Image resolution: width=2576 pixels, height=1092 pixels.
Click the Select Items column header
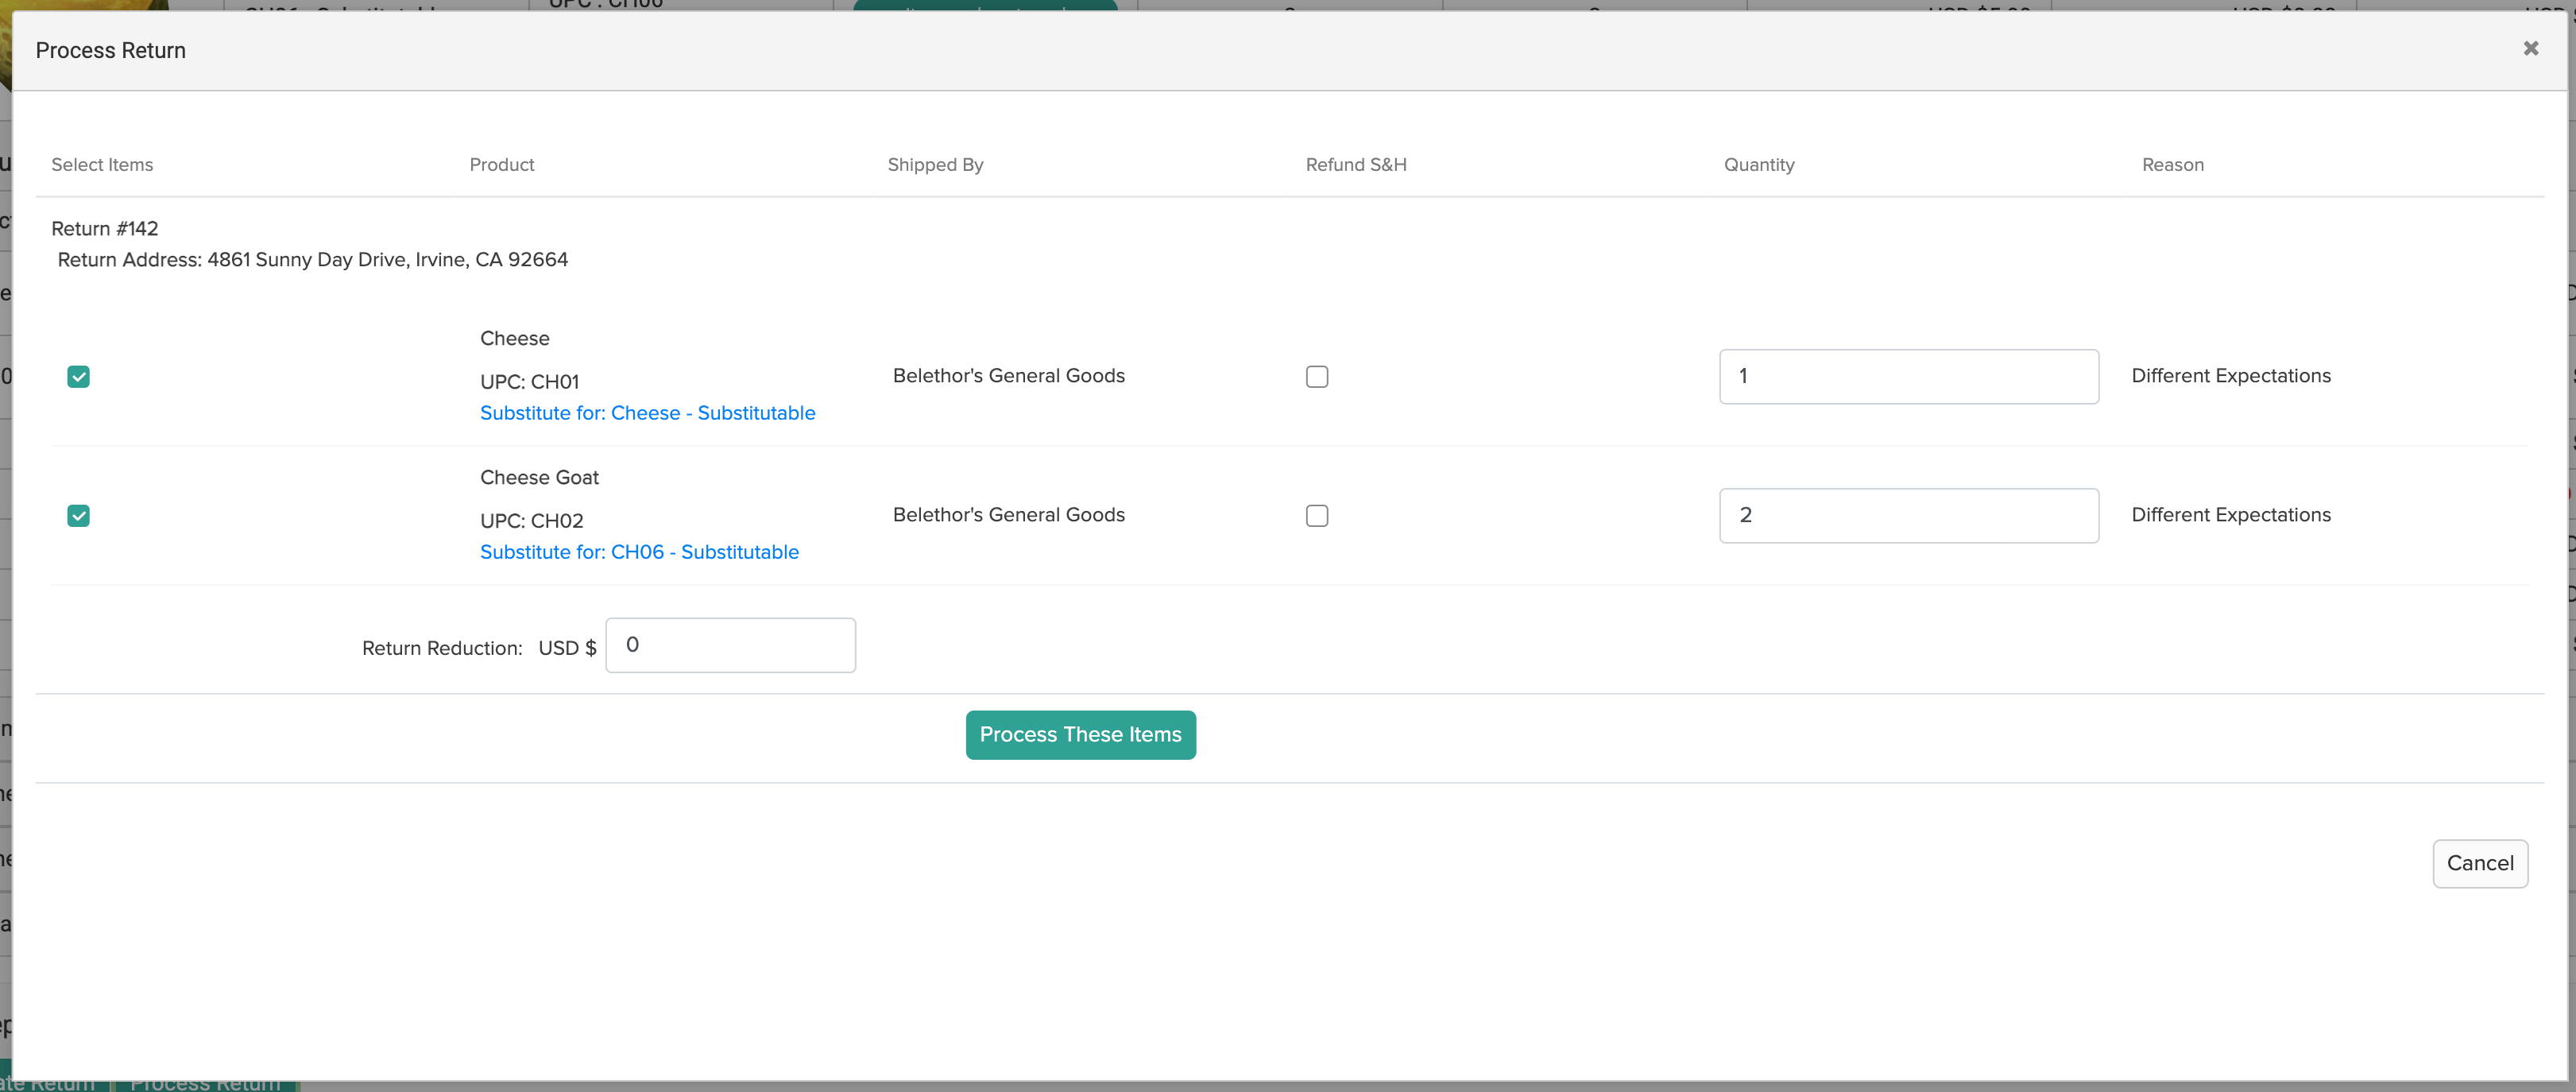pyautogui.click(x=102, y=165)
